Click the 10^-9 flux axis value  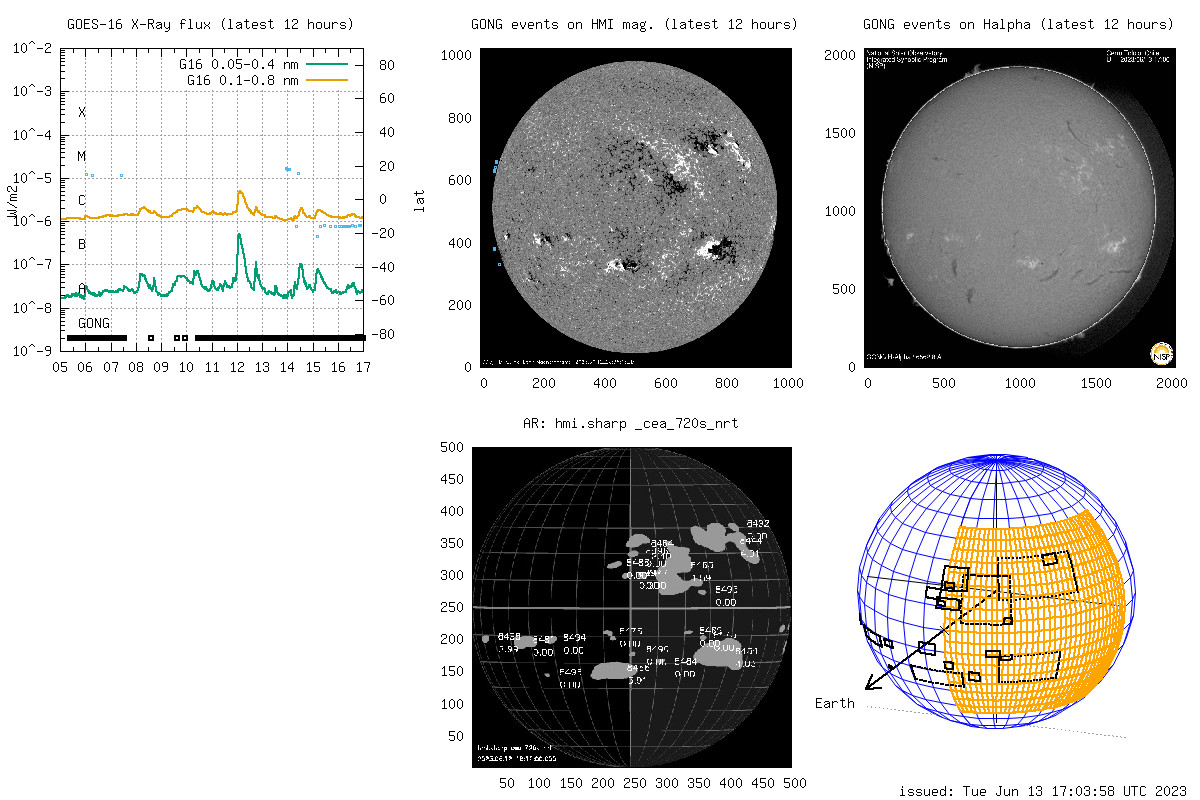click(x=33, y=351)
